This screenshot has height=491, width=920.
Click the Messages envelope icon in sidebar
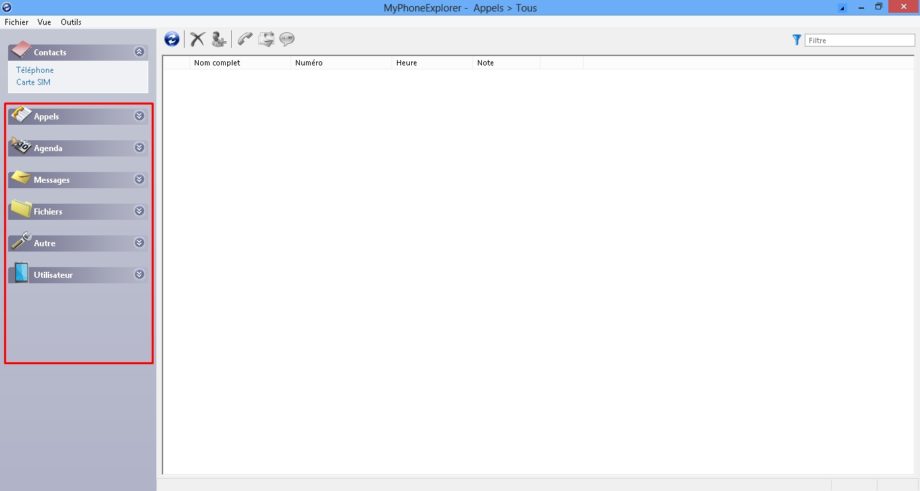click(20, 178)
